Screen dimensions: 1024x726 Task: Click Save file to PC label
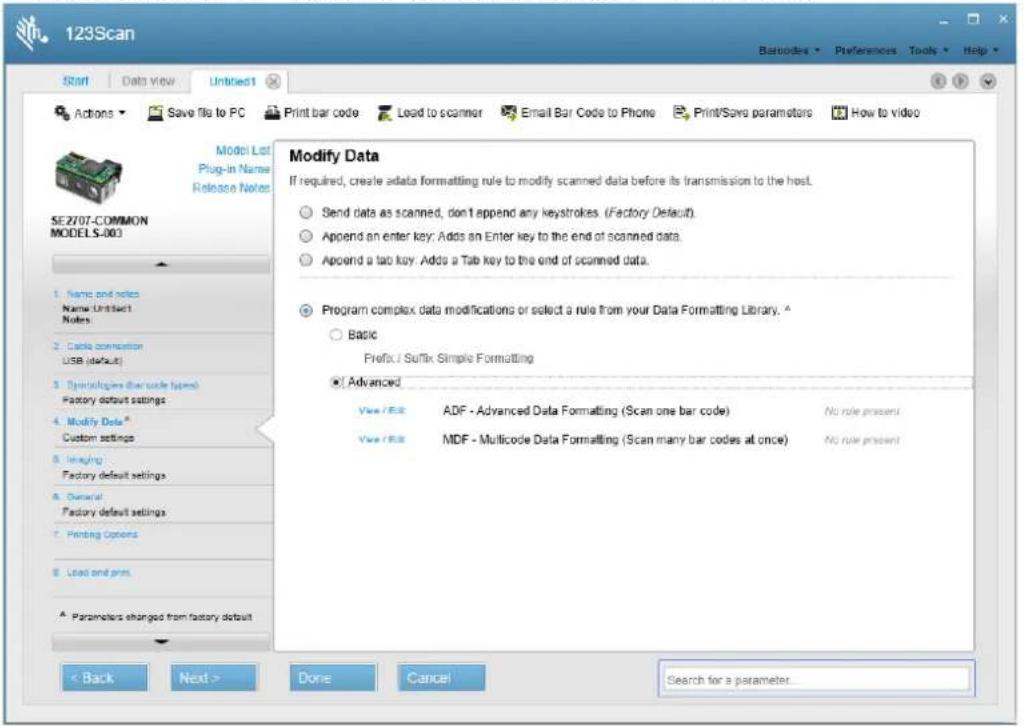[206, 113]
